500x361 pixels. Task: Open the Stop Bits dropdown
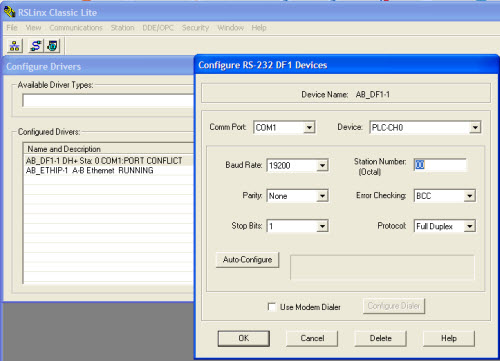322,226
